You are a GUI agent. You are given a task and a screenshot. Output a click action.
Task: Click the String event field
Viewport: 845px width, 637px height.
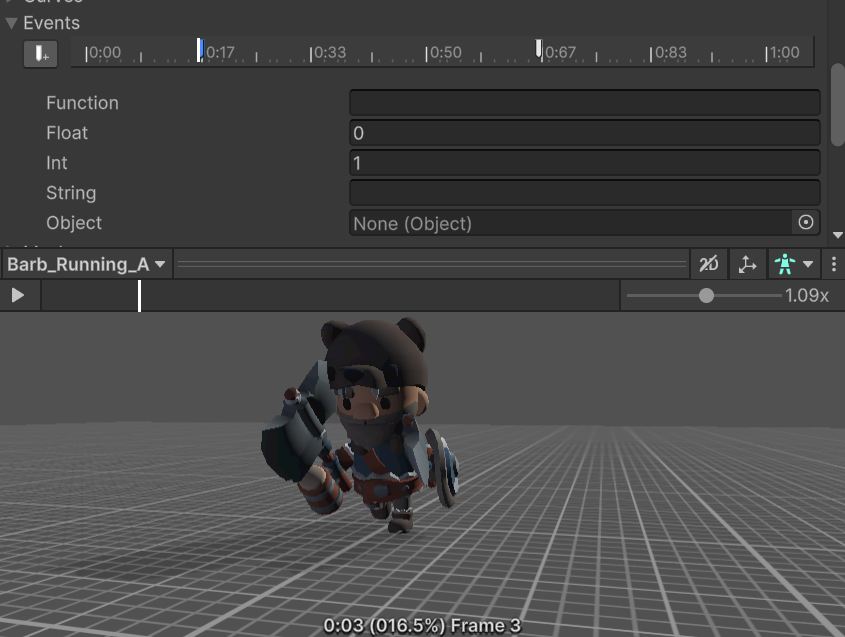click(x=585, y=192)
